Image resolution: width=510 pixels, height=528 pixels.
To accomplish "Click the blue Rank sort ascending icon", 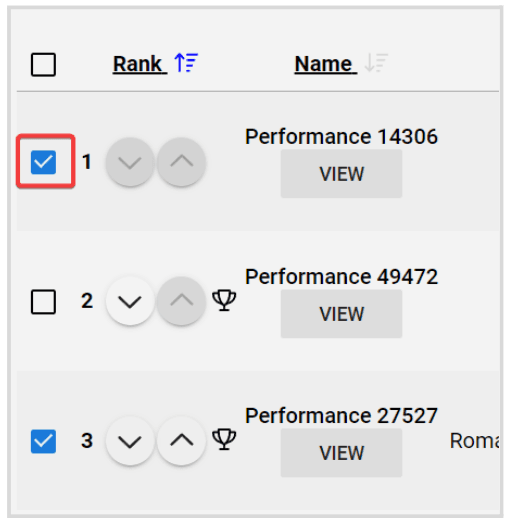I will coord(186,62).
